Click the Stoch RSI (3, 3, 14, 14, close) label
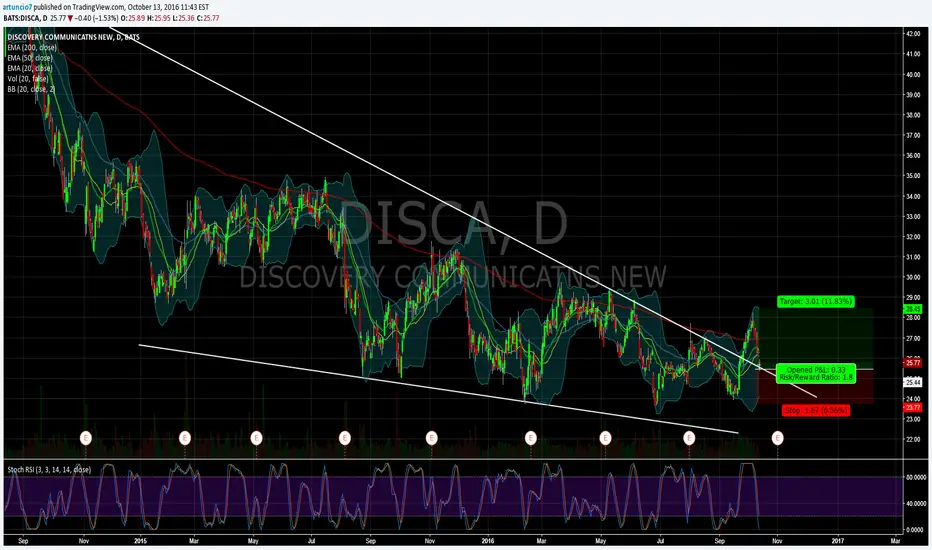This screenshot has width=932, height=550. pos(49,470)
